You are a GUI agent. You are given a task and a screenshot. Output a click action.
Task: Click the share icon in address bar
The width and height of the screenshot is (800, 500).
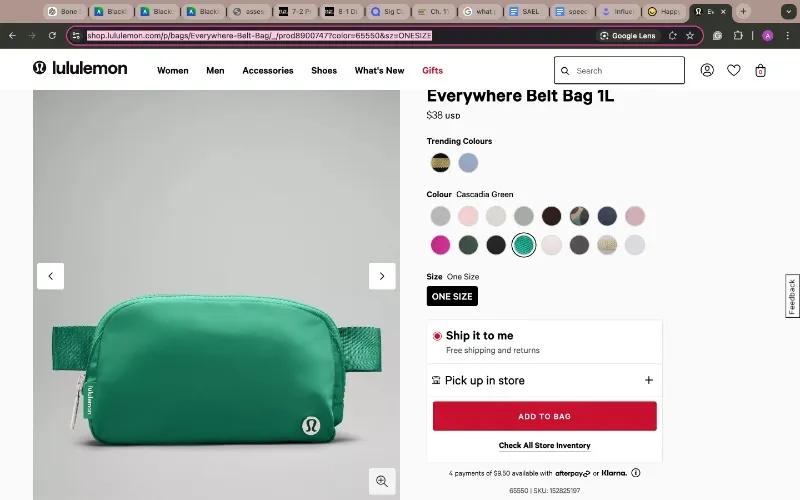pos(672,36)
